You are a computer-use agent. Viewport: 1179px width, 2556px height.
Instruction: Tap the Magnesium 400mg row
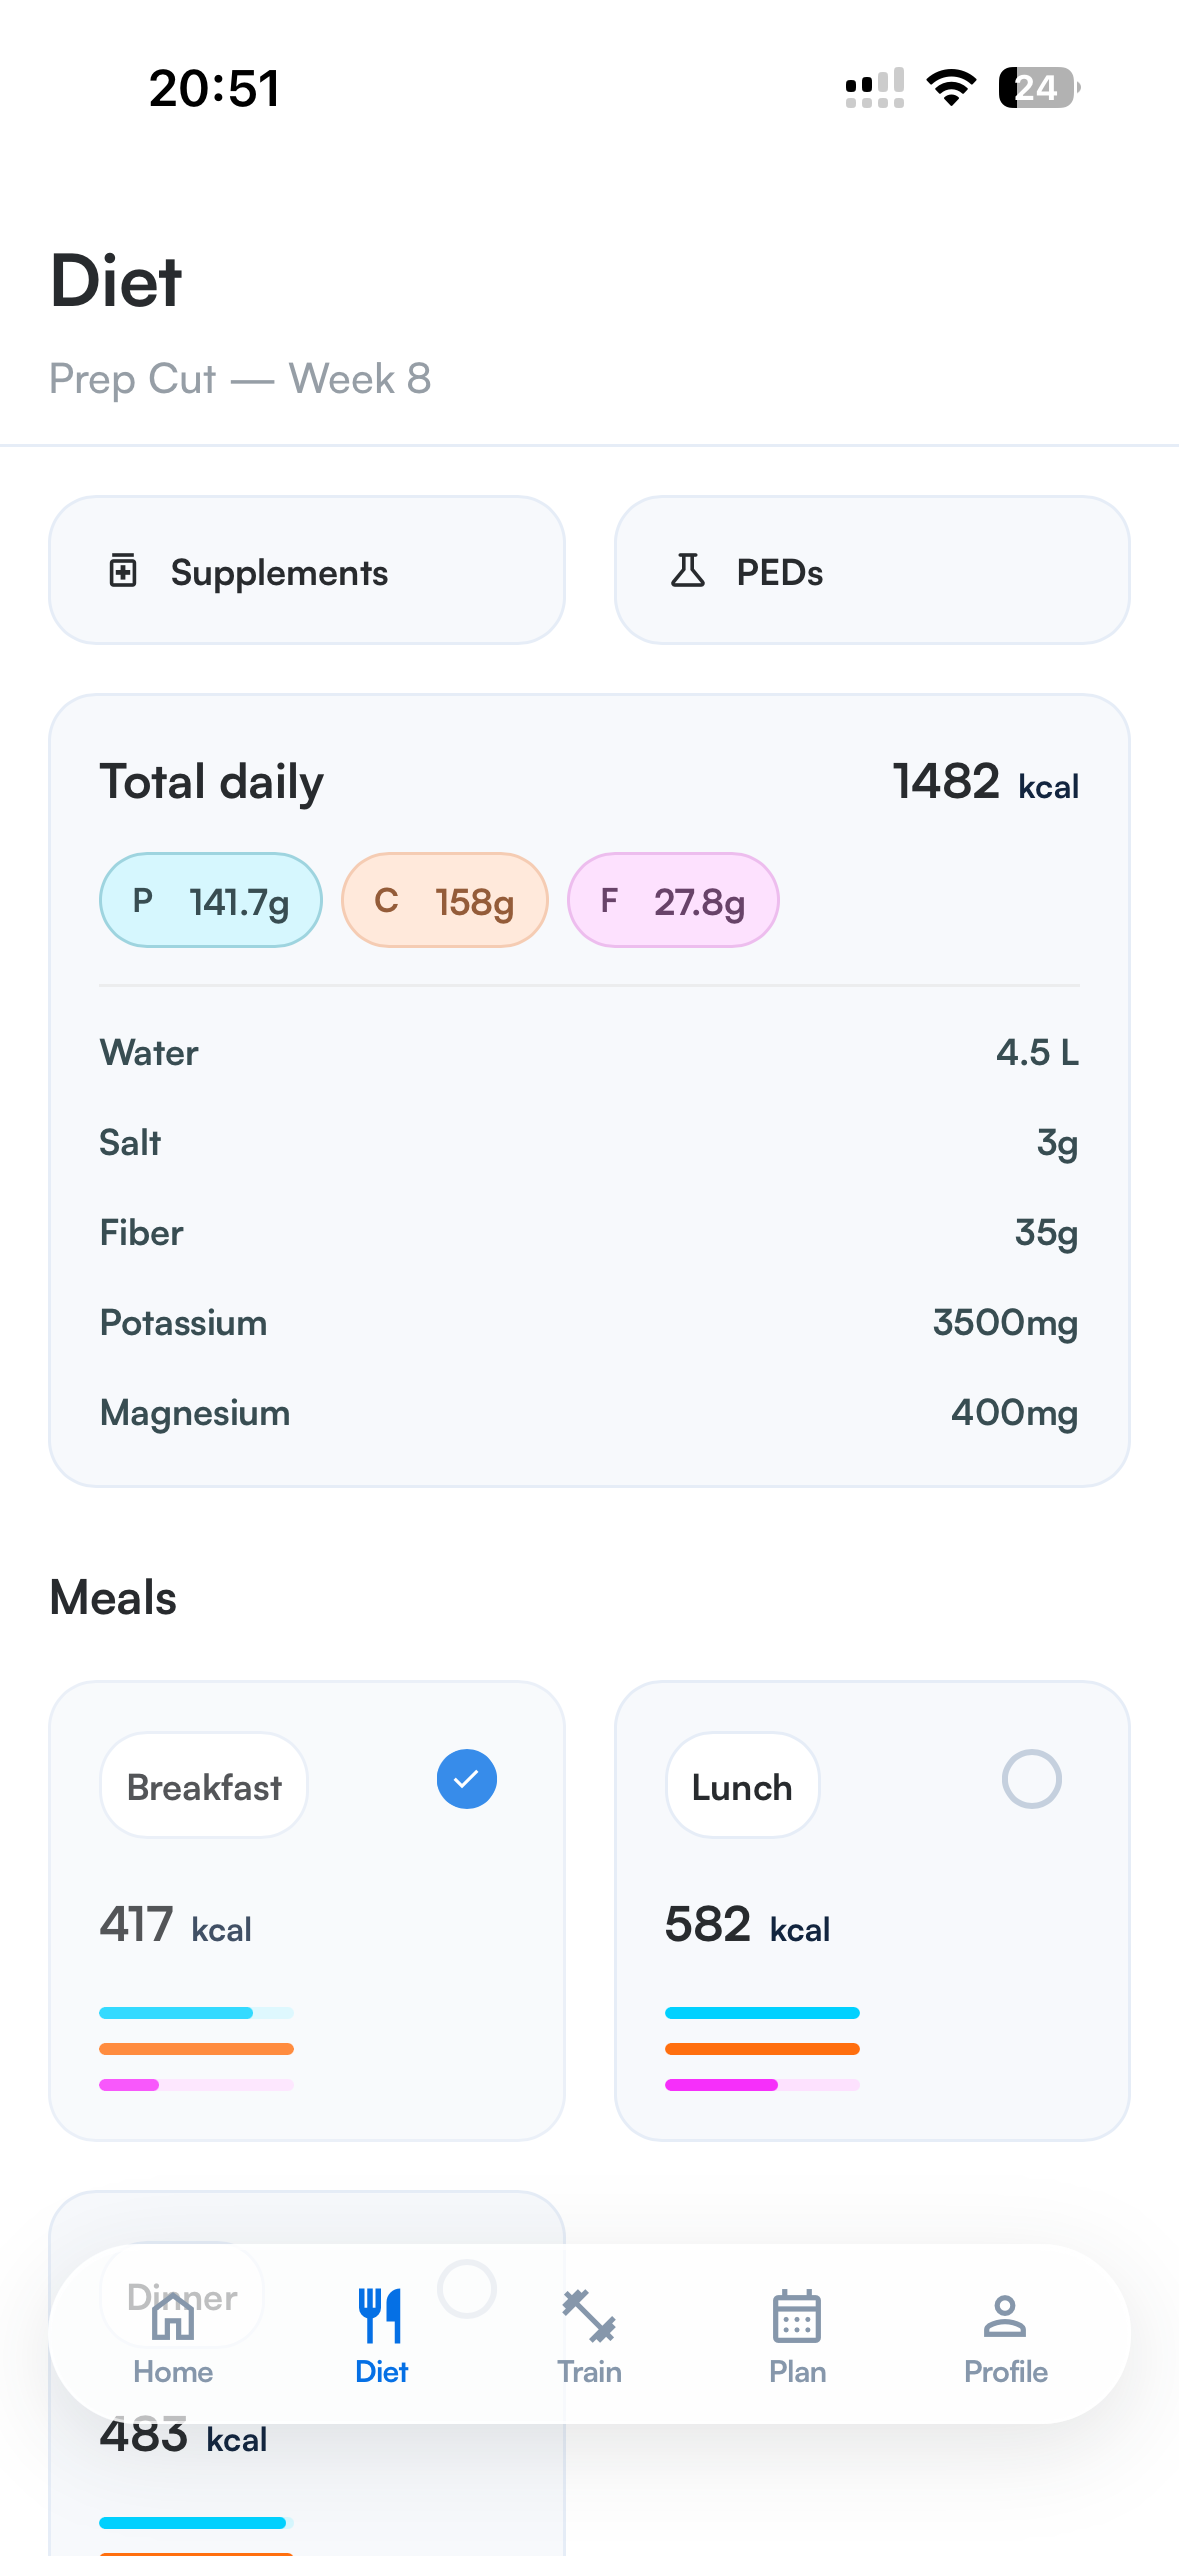coord(589,1413)
